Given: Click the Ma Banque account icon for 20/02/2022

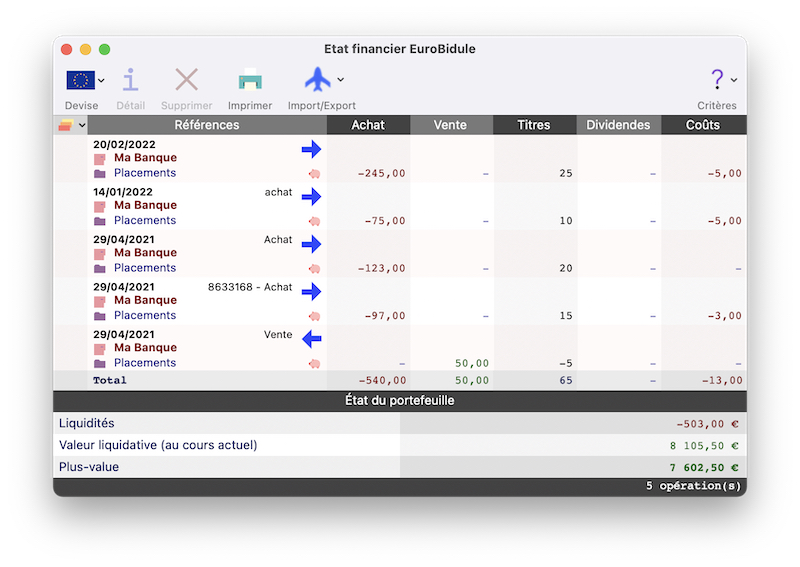Looking at the screenshot, I should tap(99, 159).
